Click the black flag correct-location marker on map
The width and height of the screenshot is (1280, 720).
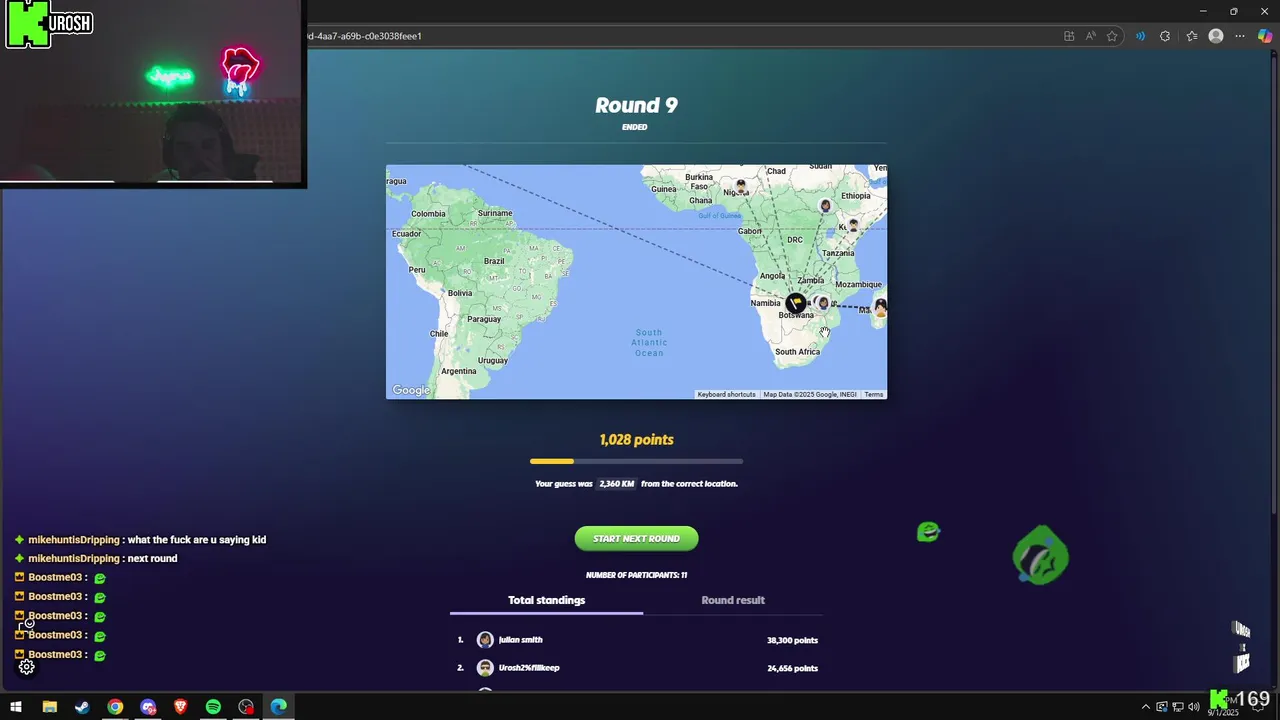[x=796, y=302]
